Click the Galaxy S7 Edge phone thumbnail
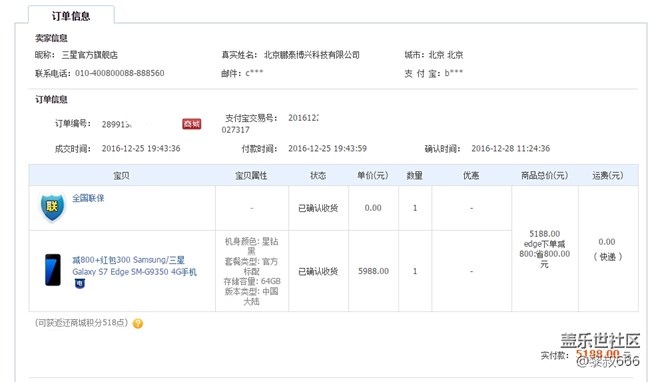The image size is (650, 382). (53, 270)
